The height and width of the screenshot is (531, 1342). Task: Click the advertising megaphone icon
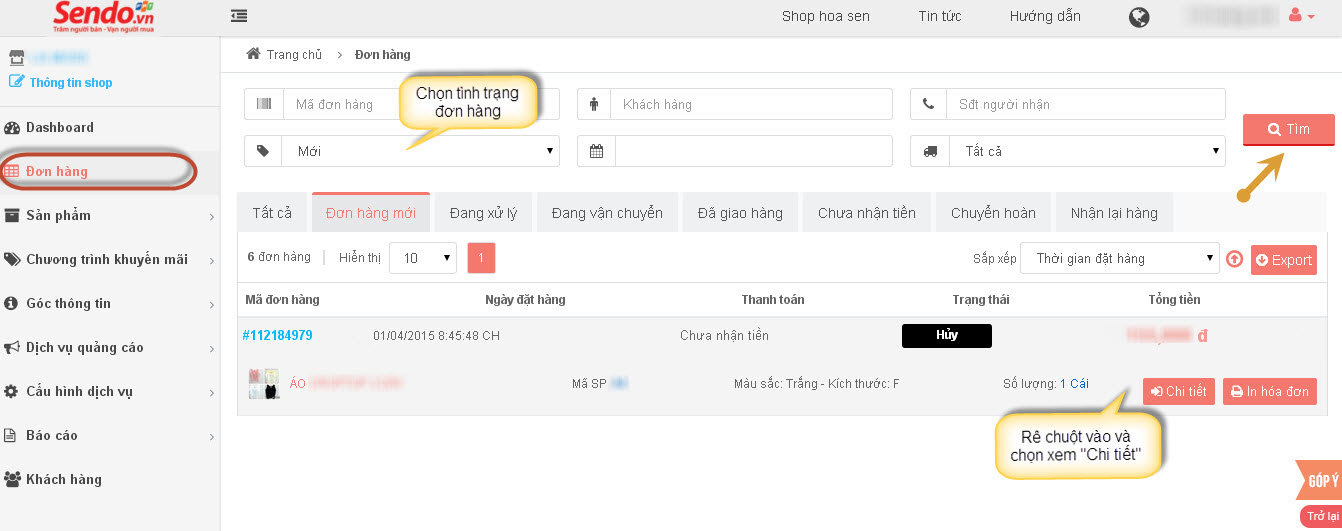tap(12, 347)
